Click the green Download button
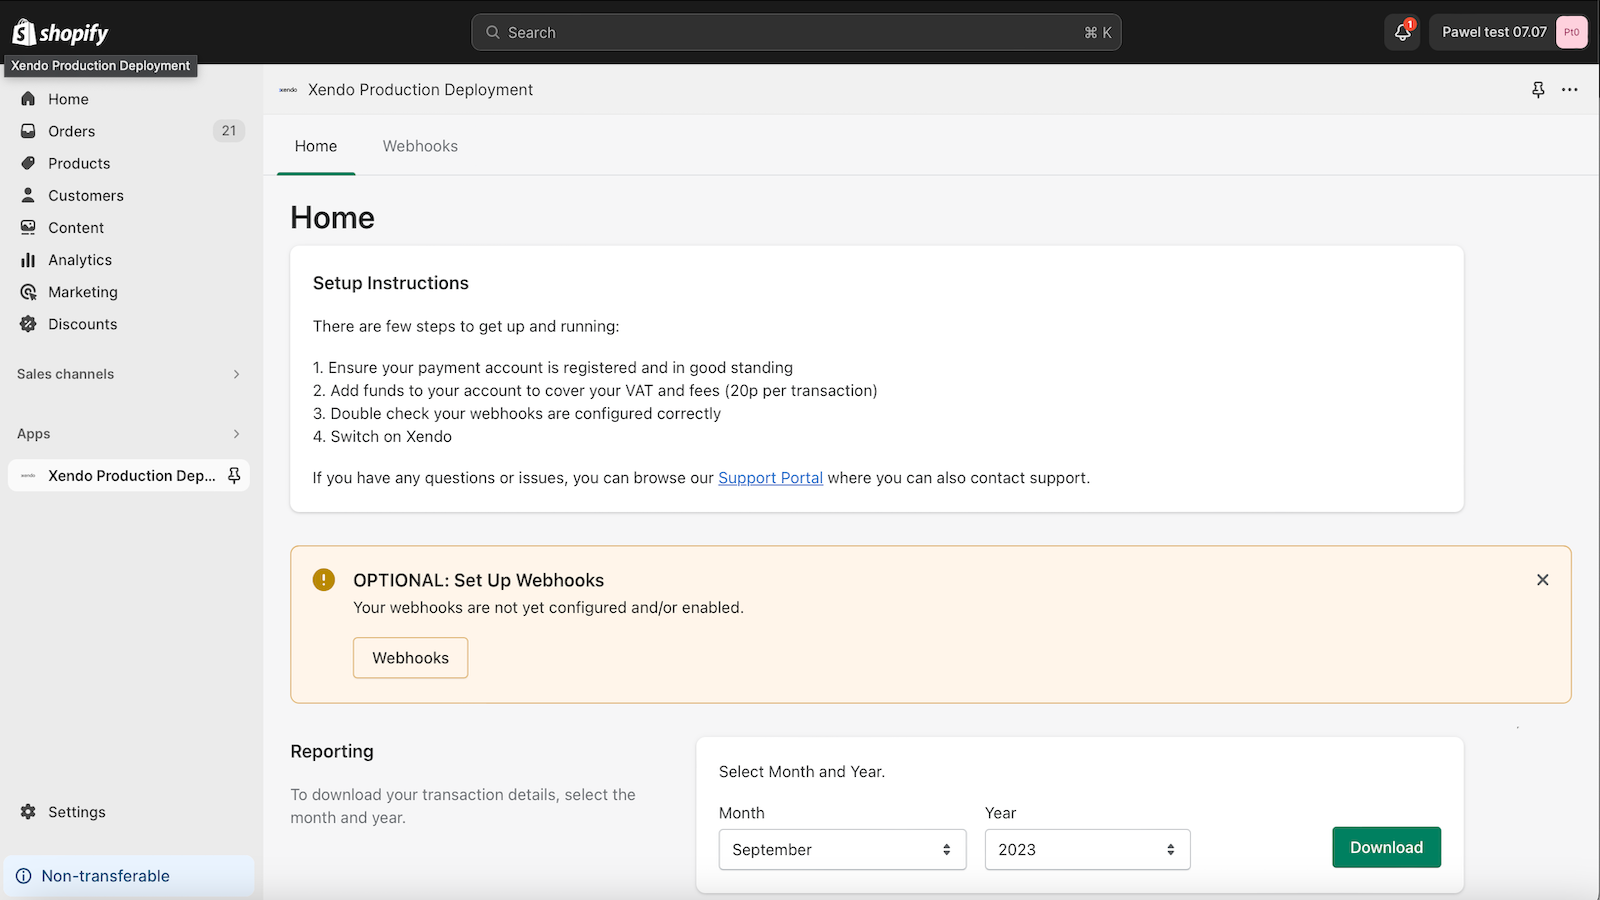 point(1386,847)
